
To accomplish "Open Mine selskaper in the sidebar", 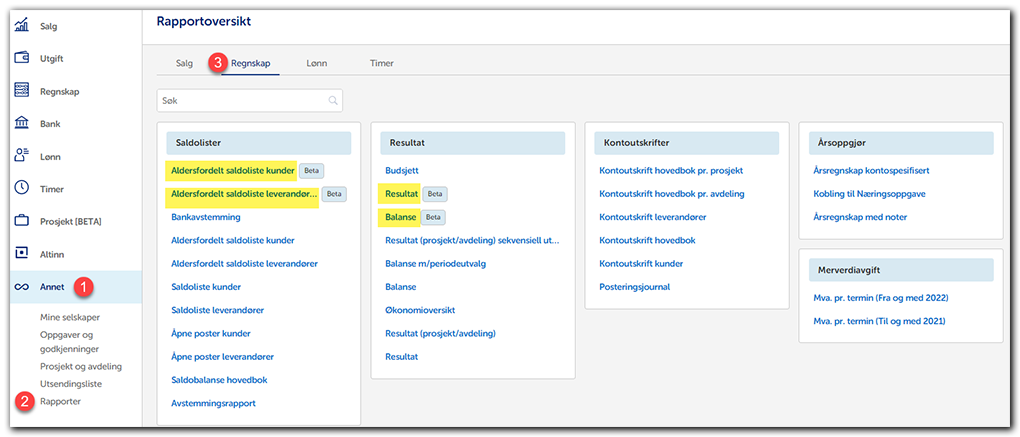I will 71,316.
